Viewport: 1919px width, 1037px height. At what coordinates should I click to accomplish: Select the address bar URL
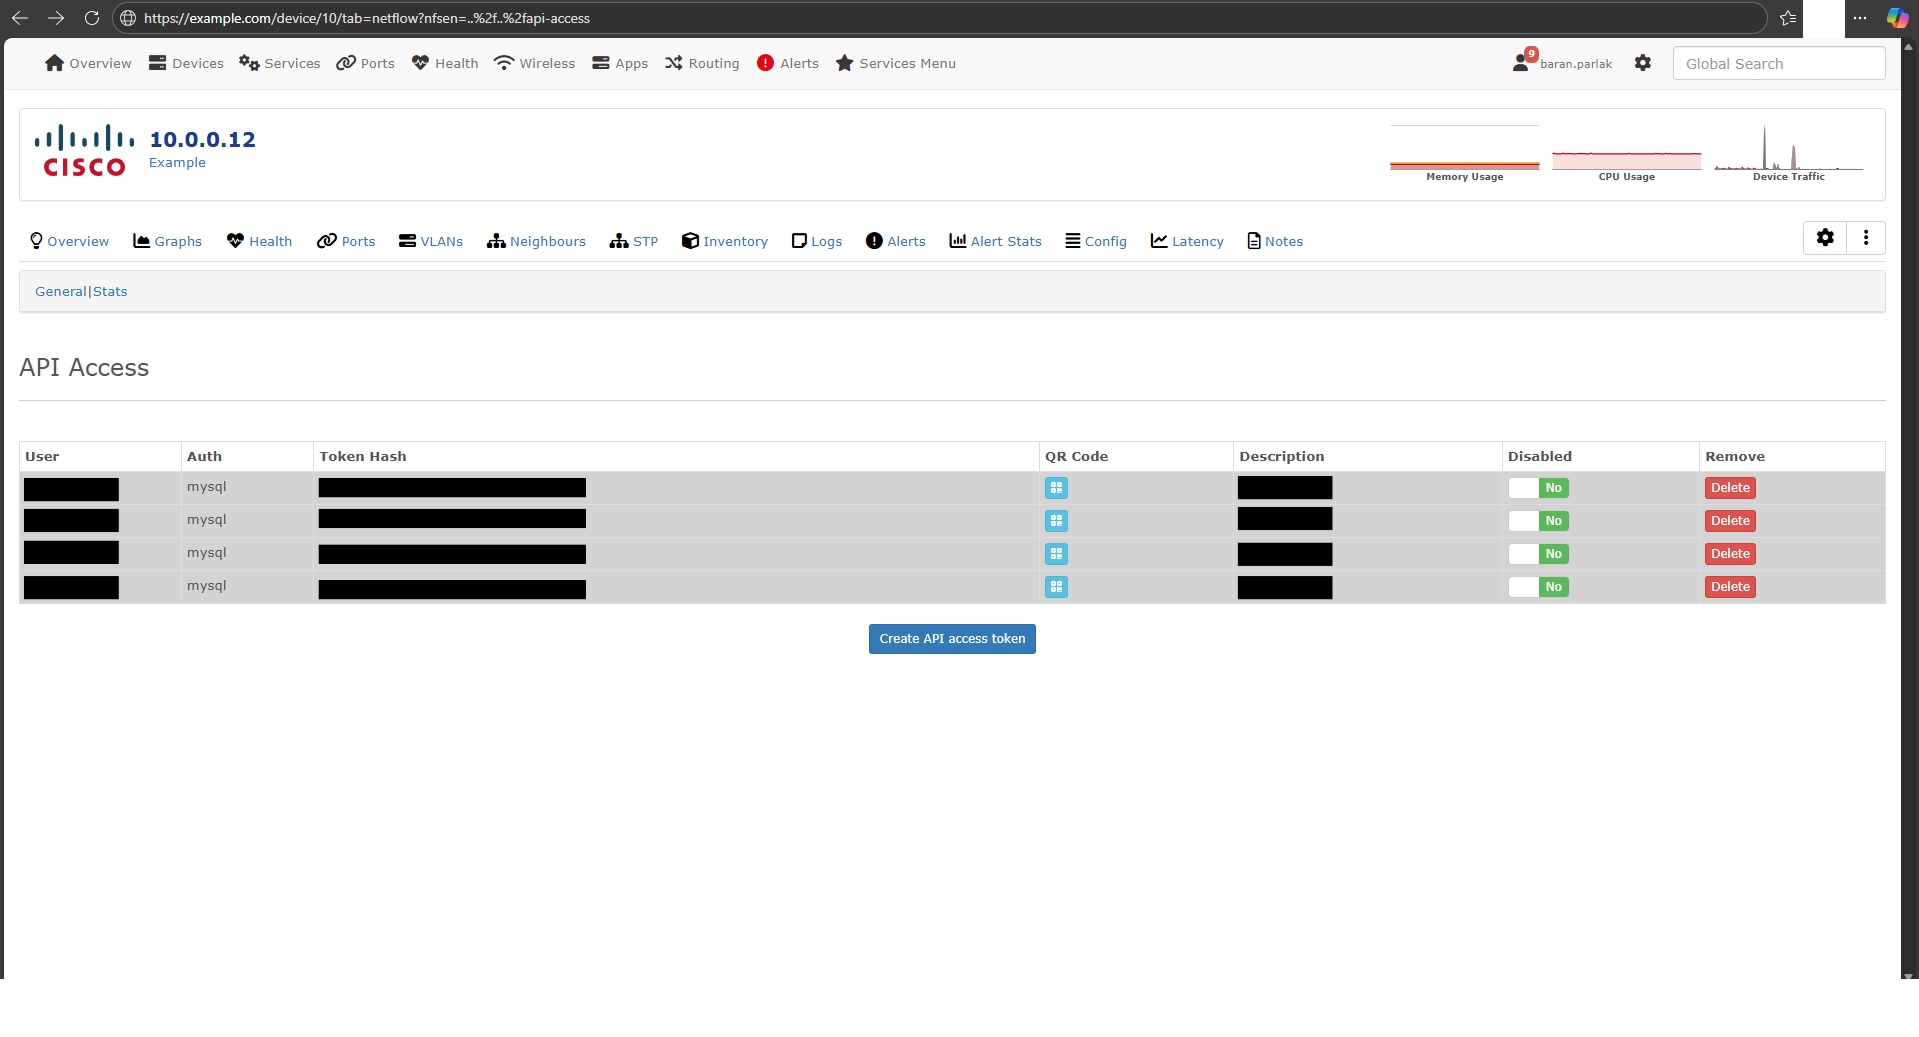click(x=367, y=18)
